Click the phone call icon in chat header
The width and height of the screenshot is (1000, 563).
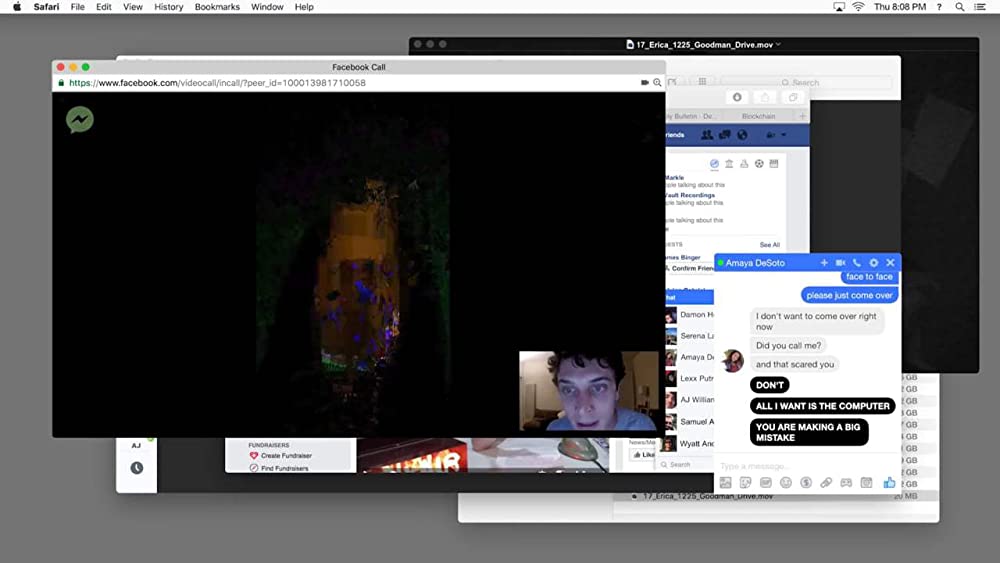(x=857, y=263)
